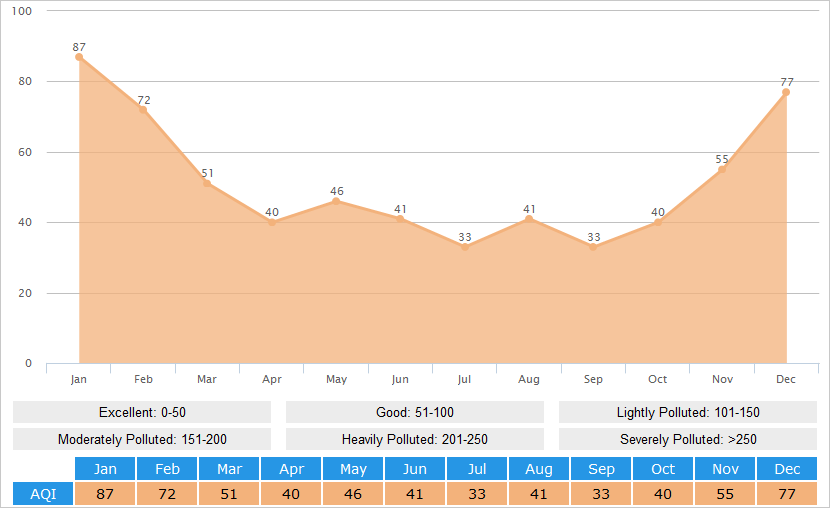Click the '77' data label above the December point

click(787, 82)
